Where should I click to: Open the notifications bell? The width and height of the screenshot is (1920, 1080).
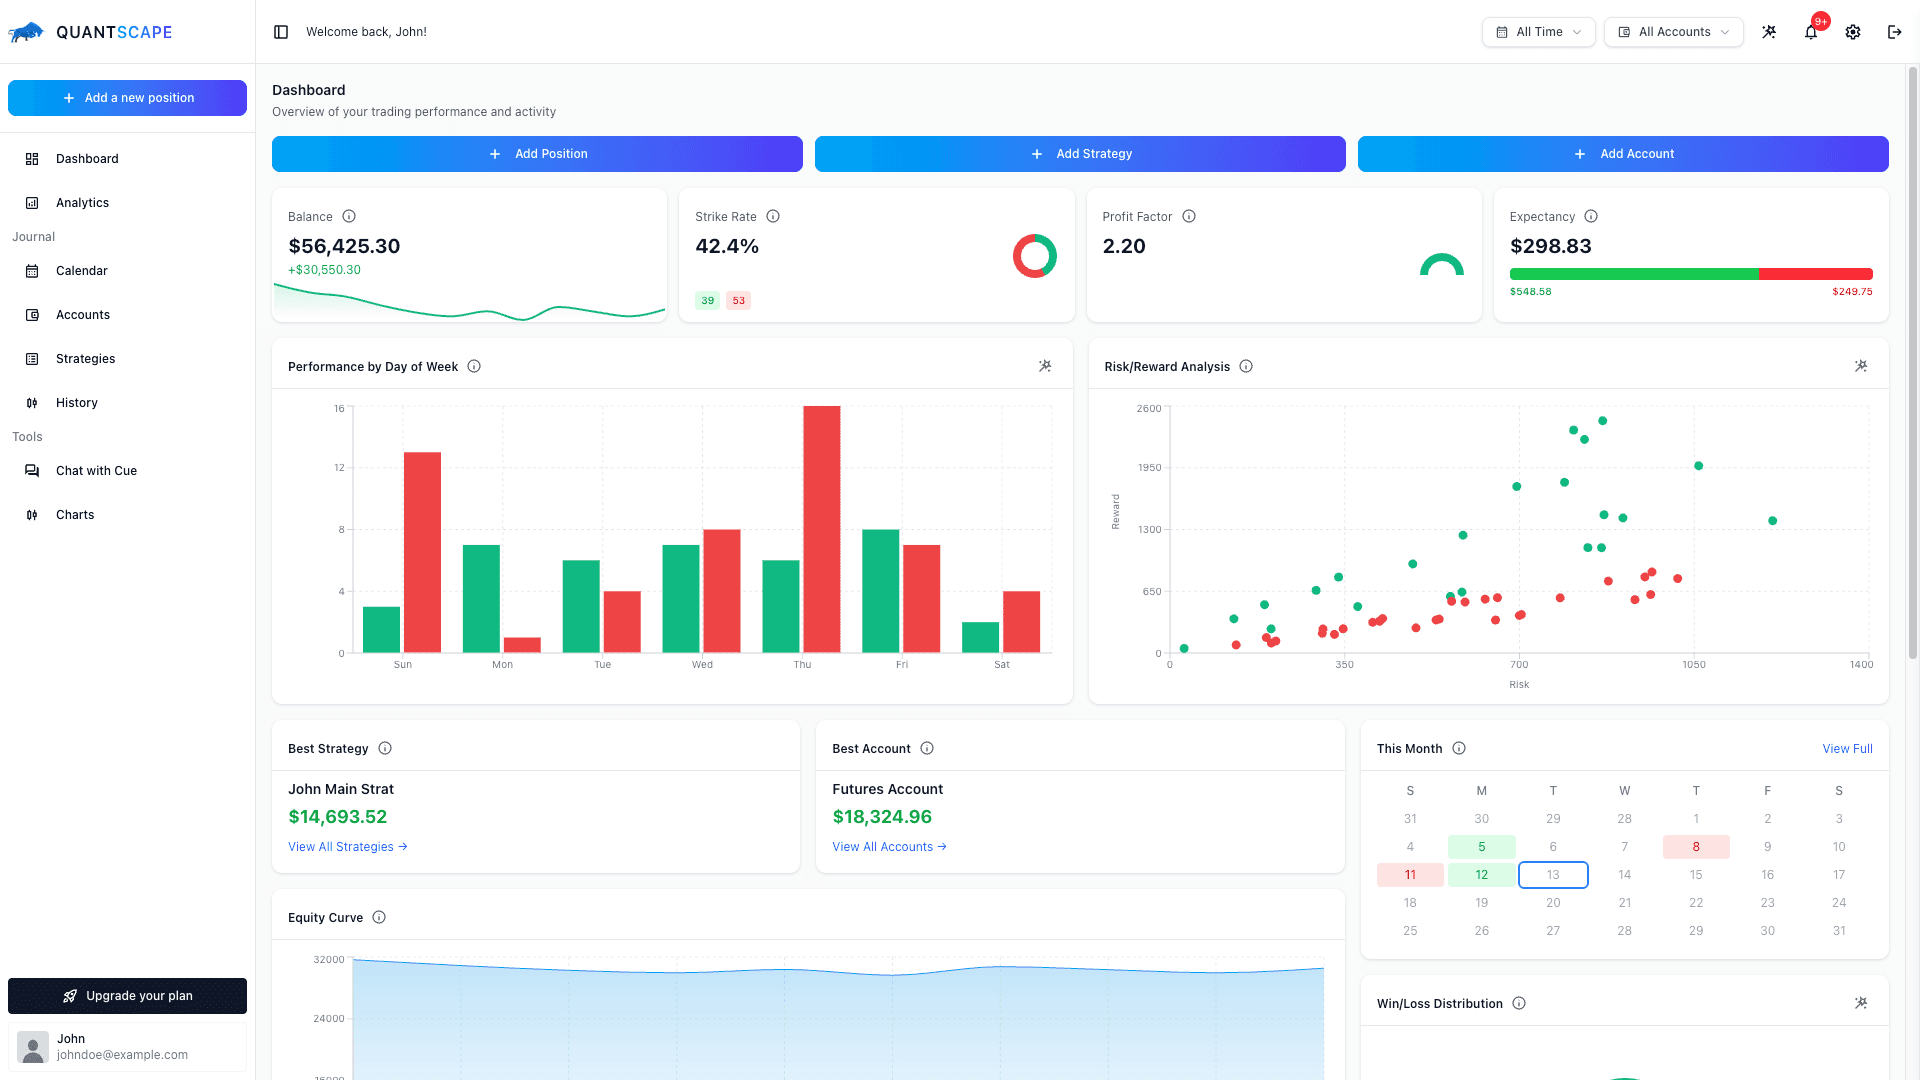point(1810,31)
